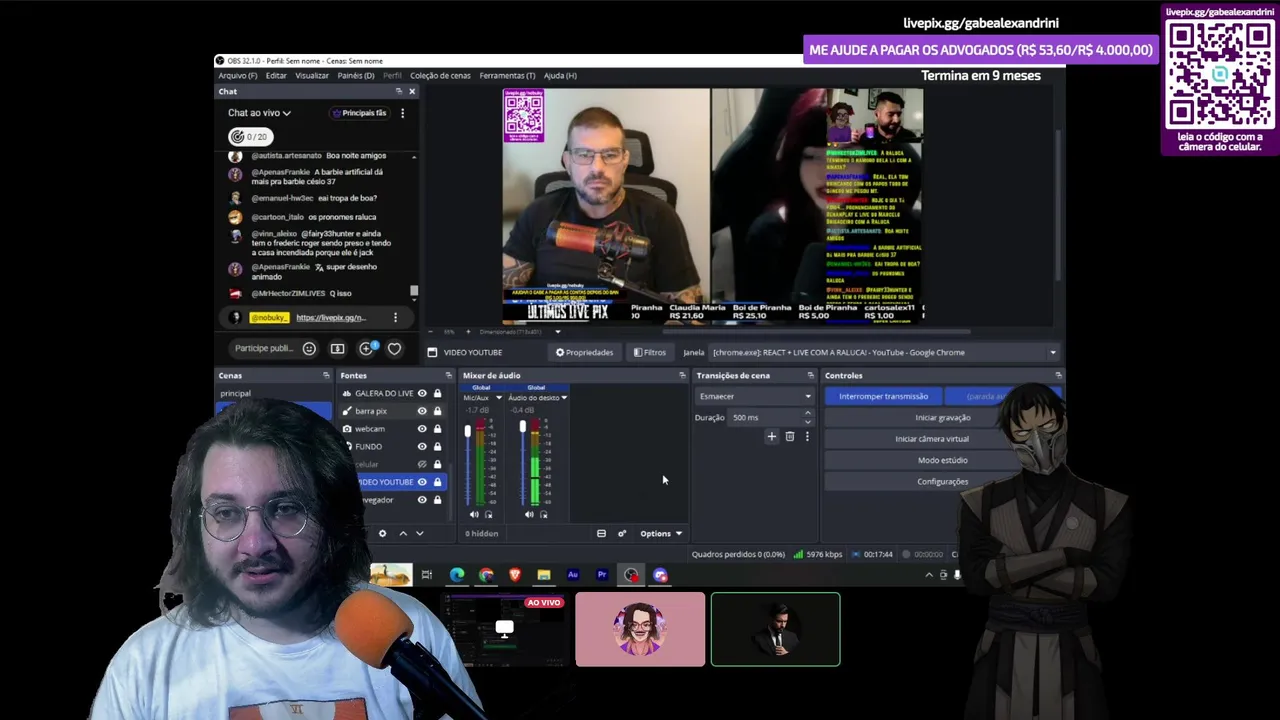Open the Visualizar menu
The height and width of the screenshot is (720, 1280).
click(x=312, y=75)
